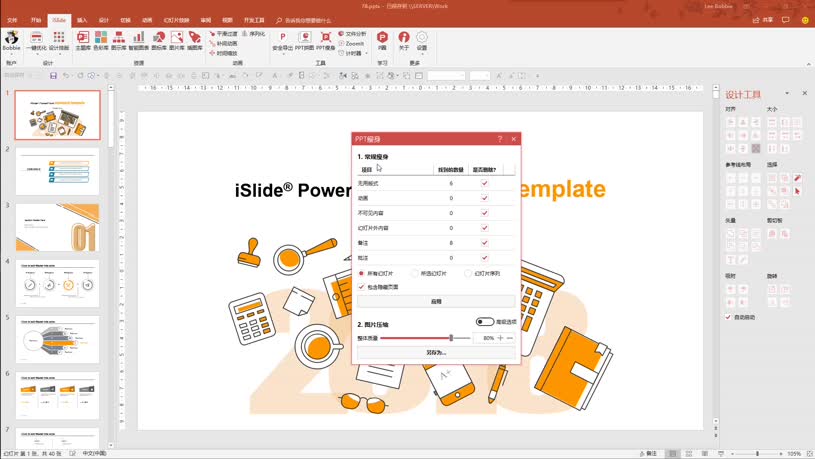The height and width of the screenshot is (459, 815).
Task: Click the 补间动画 tween animation item
Action: click(x=223, y=44)
